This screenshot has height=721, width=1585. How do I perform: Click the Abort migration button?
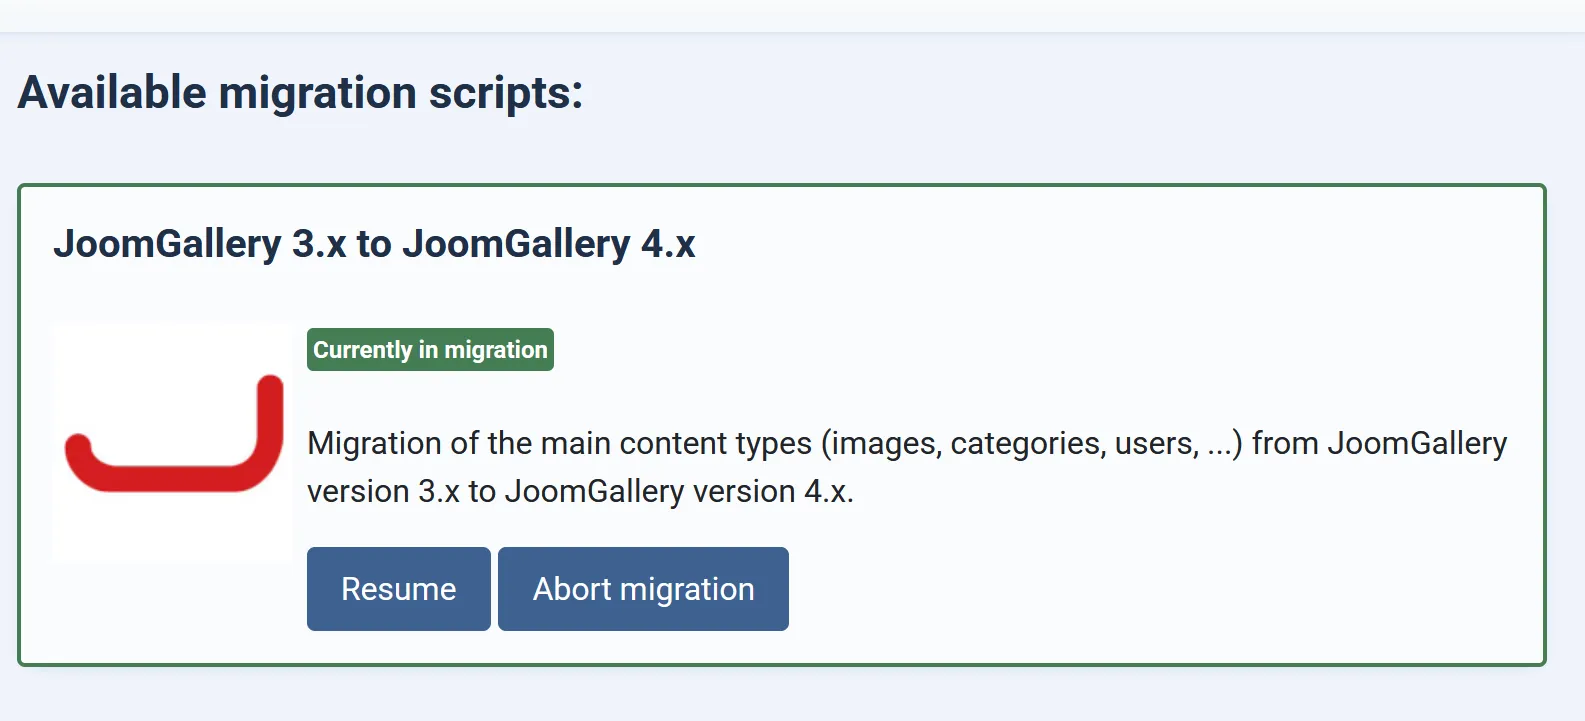[x=643, y=589]
